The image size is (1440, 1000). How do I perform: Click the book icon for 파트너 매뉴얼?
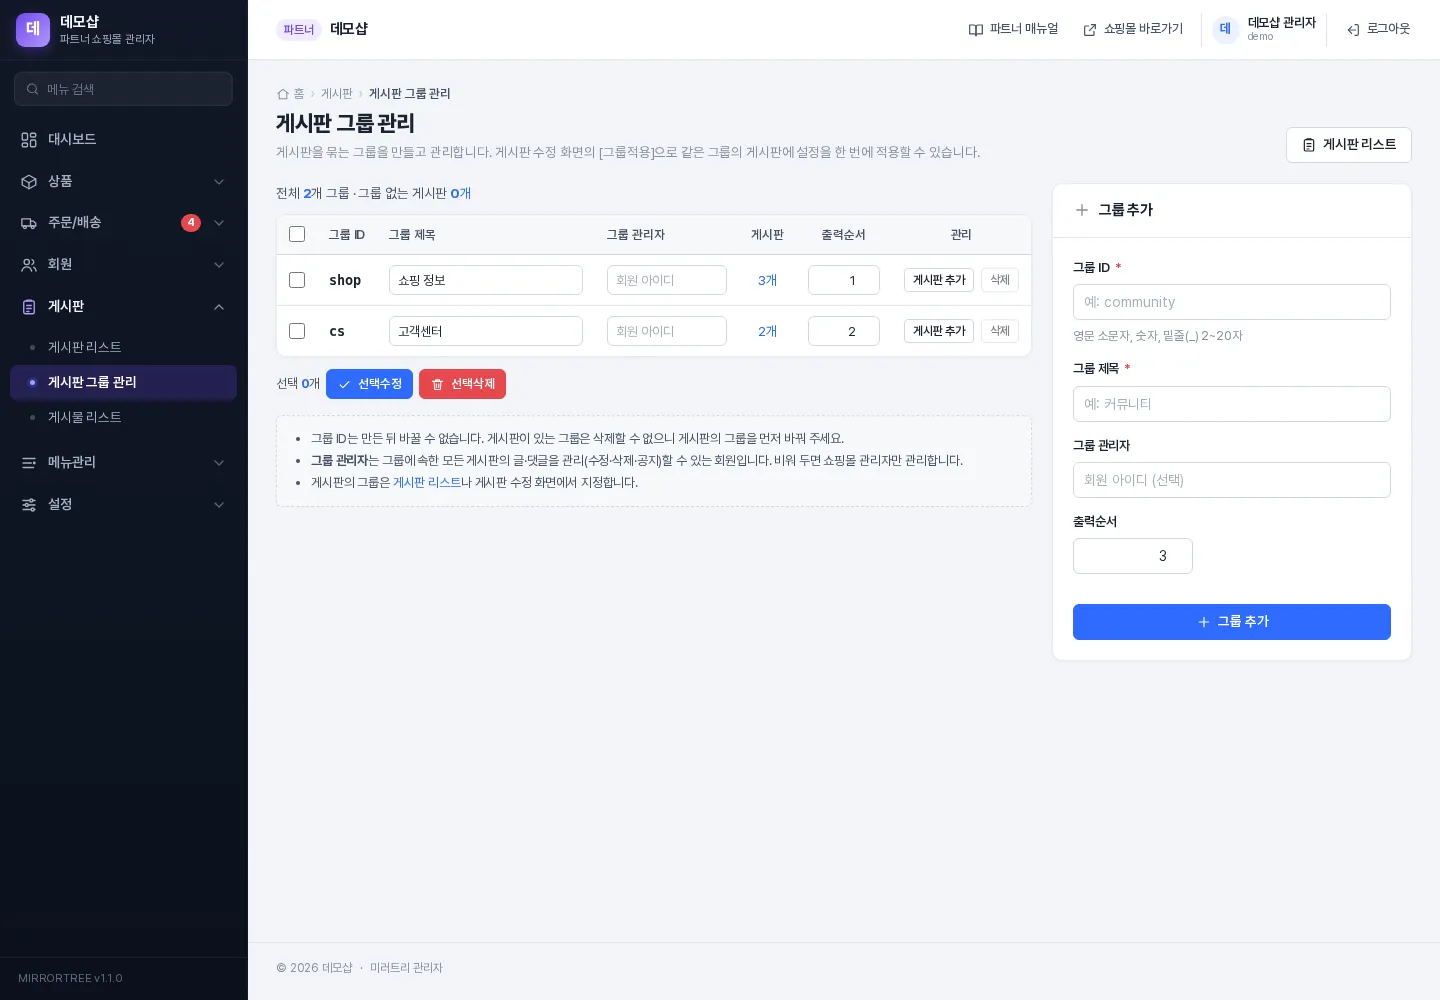pos(976,30)
